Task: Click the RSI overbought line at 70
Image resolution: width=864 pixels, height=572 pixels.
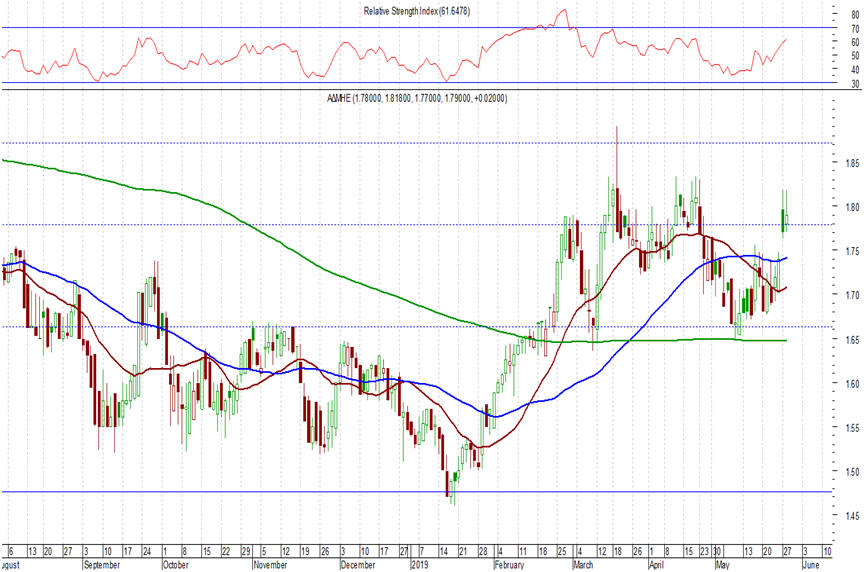Action: pyautogui.click(x=300, y=27)
